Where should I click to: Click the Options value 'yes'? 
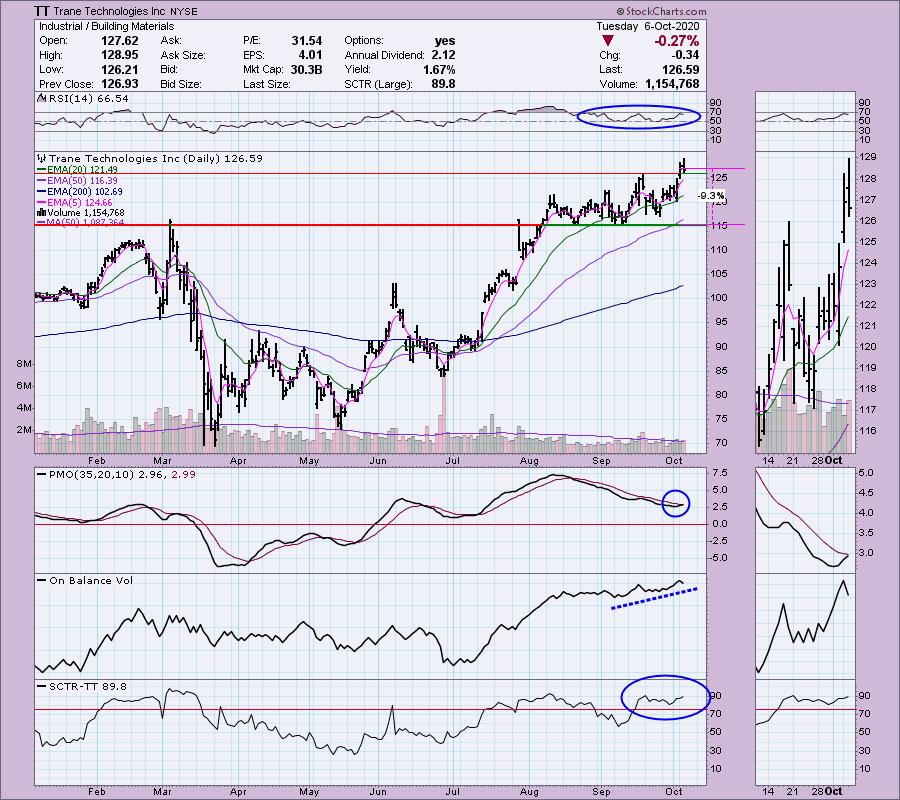(445, 41)
